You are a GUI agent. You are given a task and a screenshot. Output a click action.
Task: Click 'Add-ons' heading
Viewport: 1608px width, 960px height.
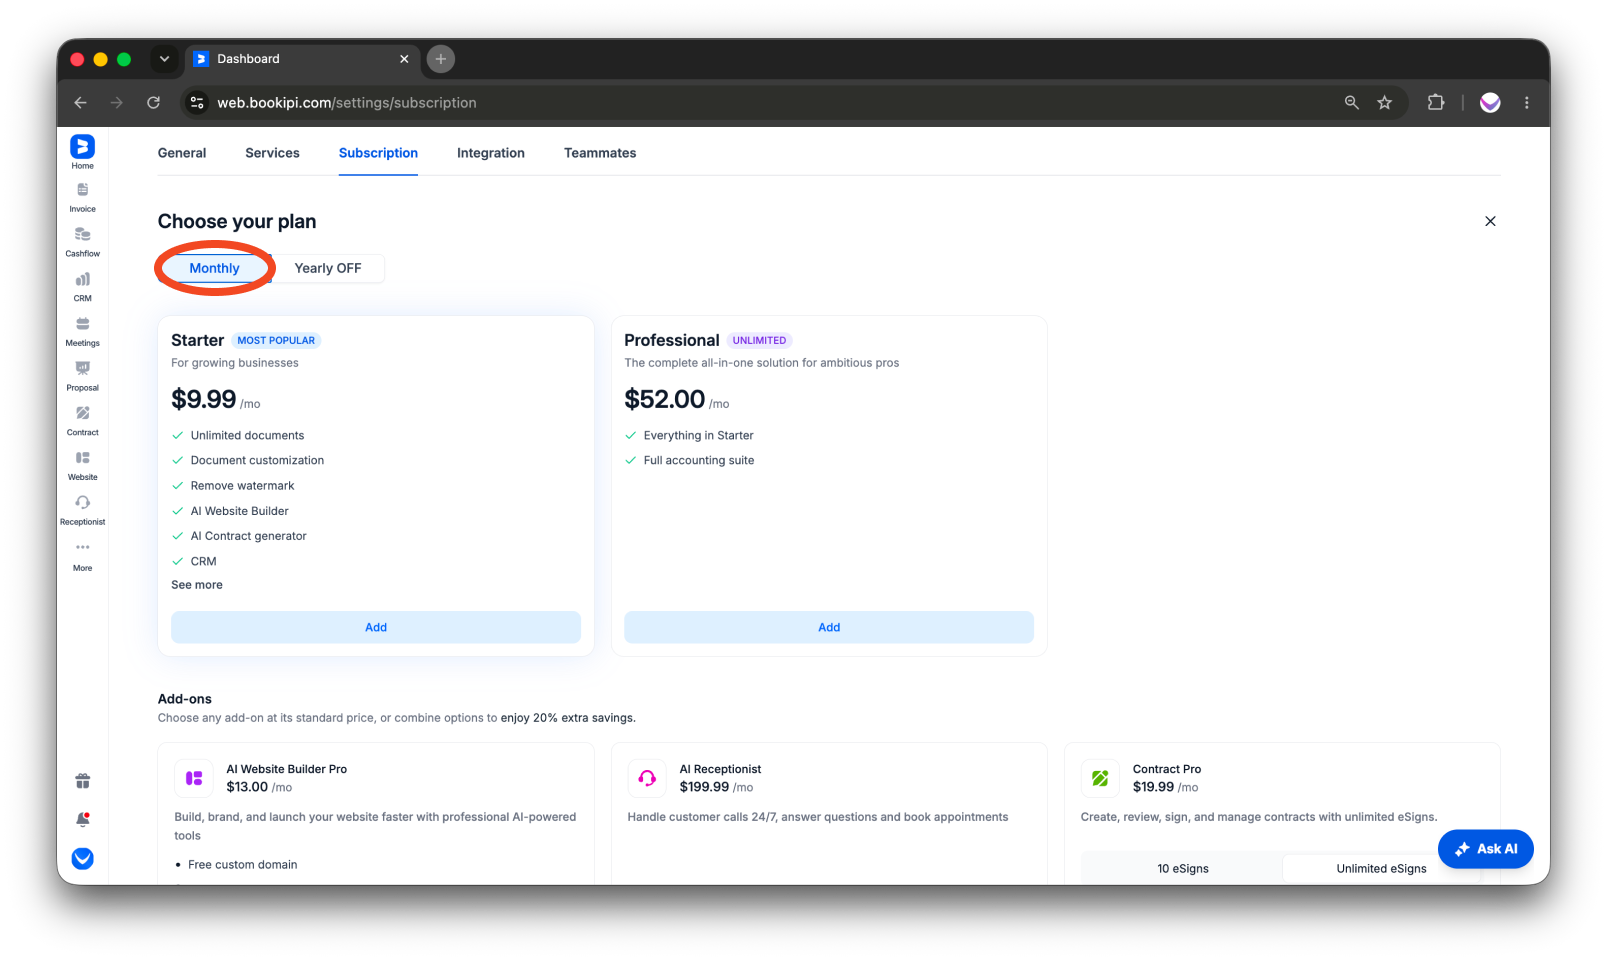(185, 699)
